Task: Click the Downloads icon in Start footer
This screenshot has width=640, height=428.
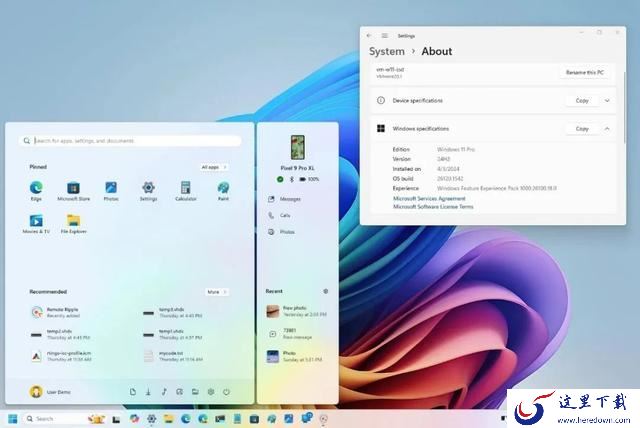Action: click(x=148, y=392)
